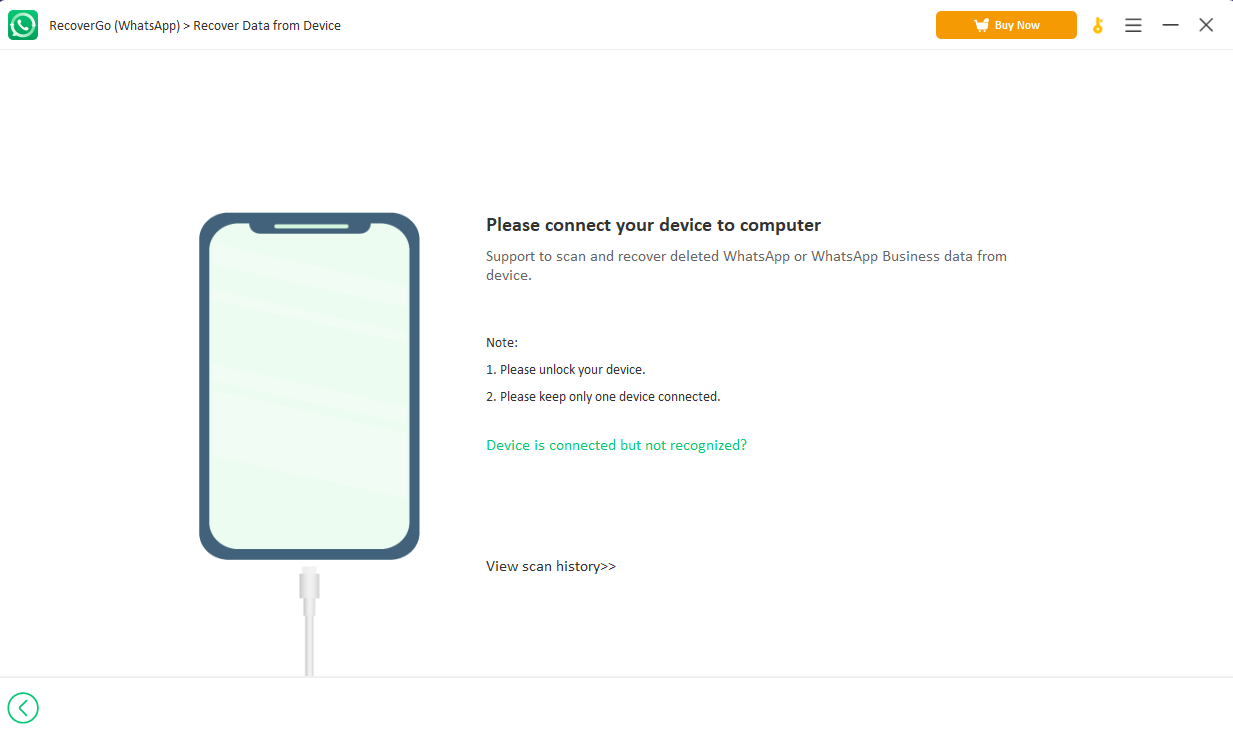Click the 'Please connect your device' heading
Screen dimensions: 1233x736
(653, 225)
